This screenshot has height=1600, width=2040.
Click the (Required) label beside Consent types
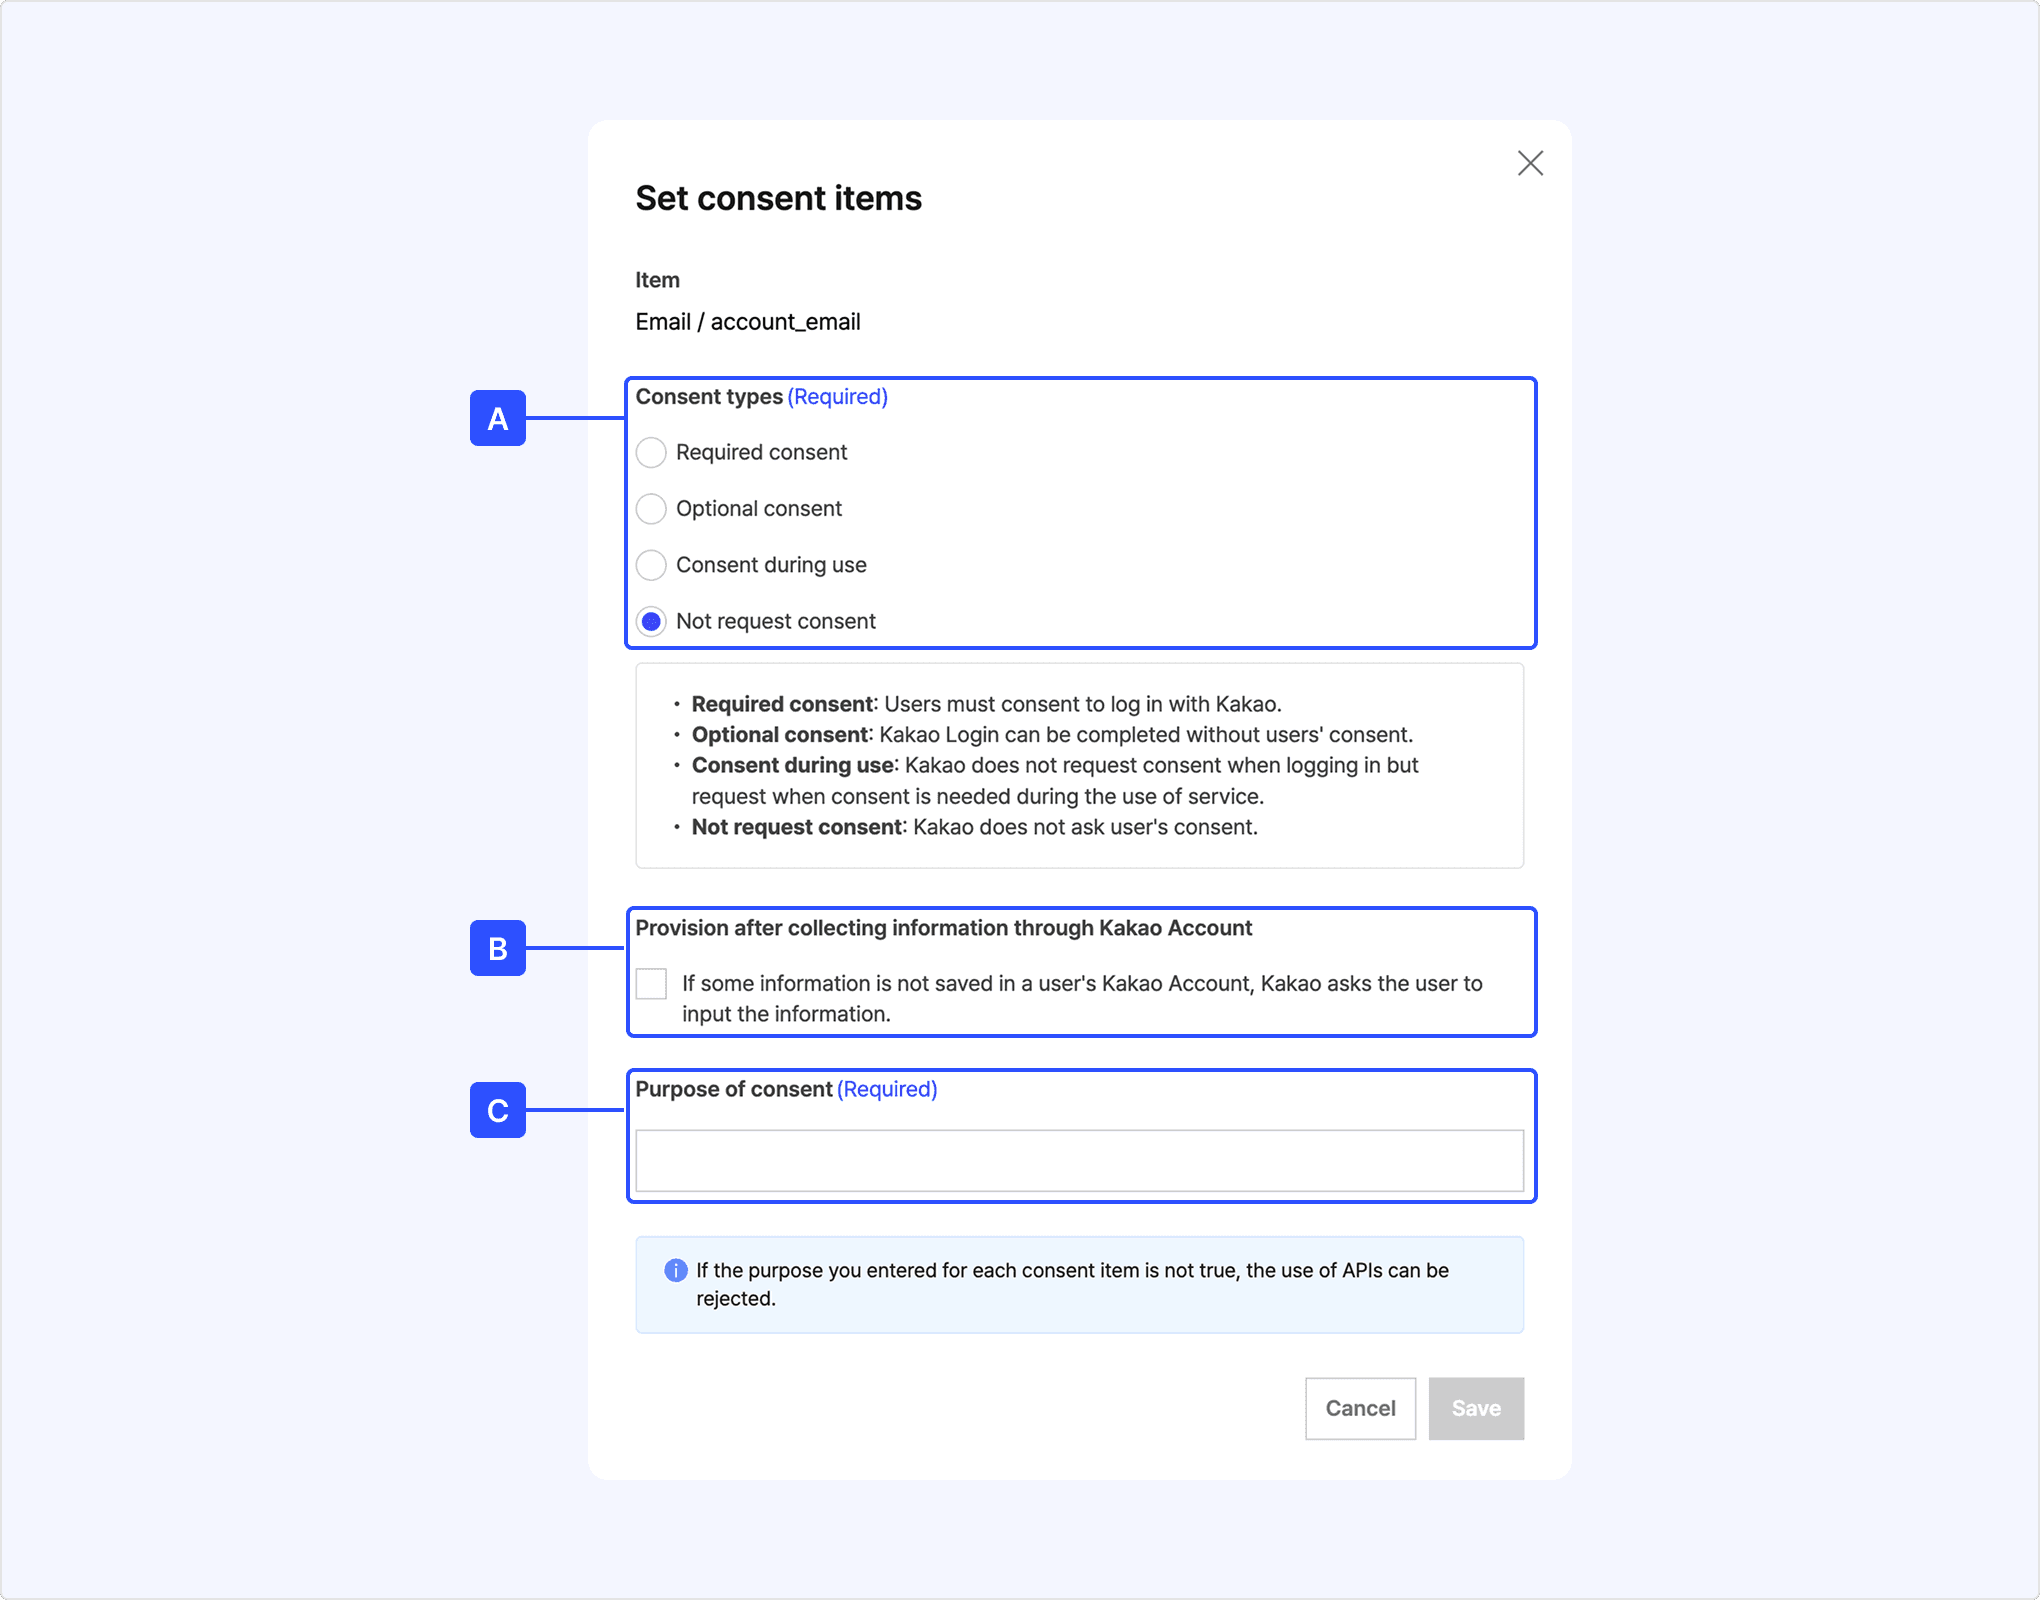pos(838,397)
